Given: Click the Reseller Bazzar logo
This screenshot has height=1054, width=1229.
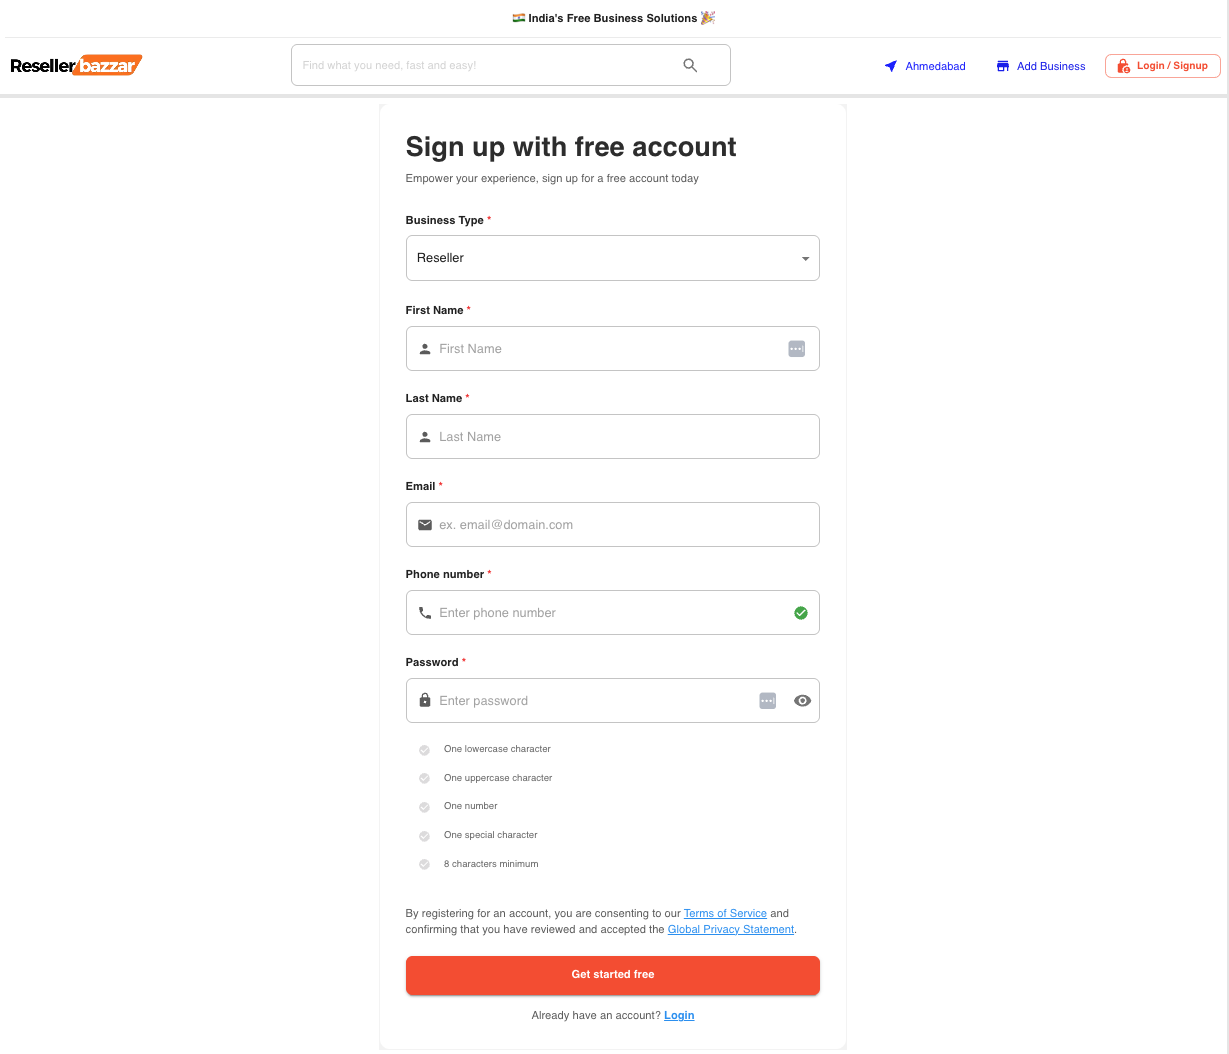Looking at the screenshot, I should (76, 65).
